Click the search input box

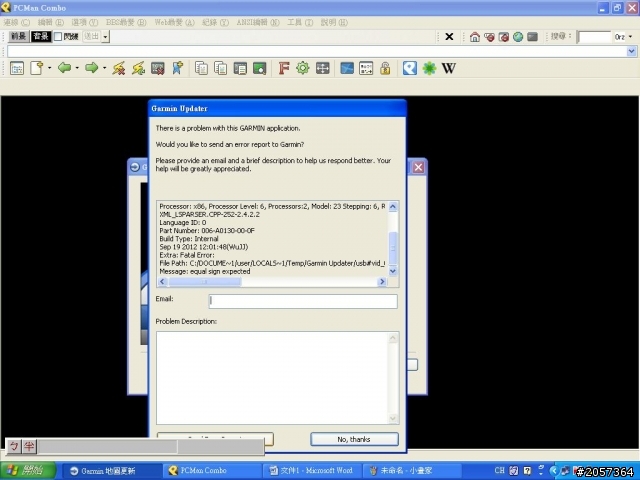coord(594,37)
